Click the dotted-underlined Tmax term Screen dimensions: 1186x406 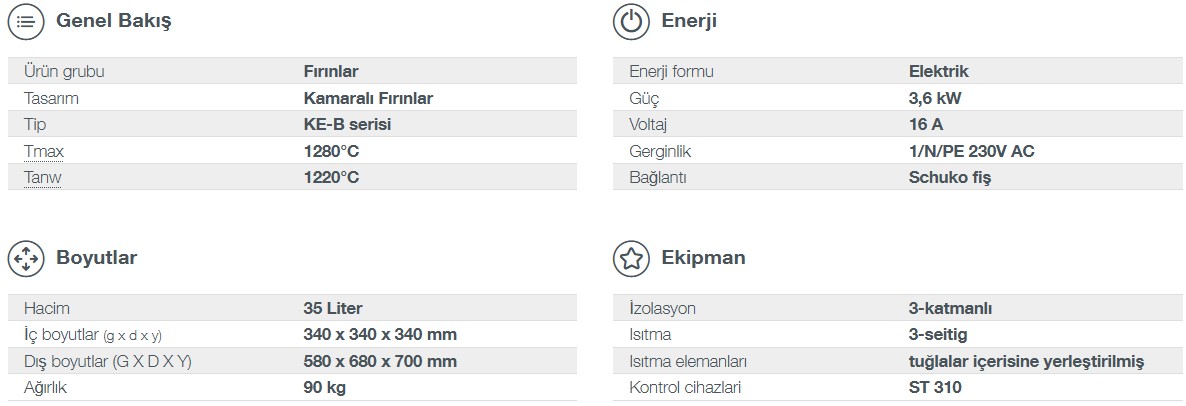pyautogui.click(x=44, y=151)
